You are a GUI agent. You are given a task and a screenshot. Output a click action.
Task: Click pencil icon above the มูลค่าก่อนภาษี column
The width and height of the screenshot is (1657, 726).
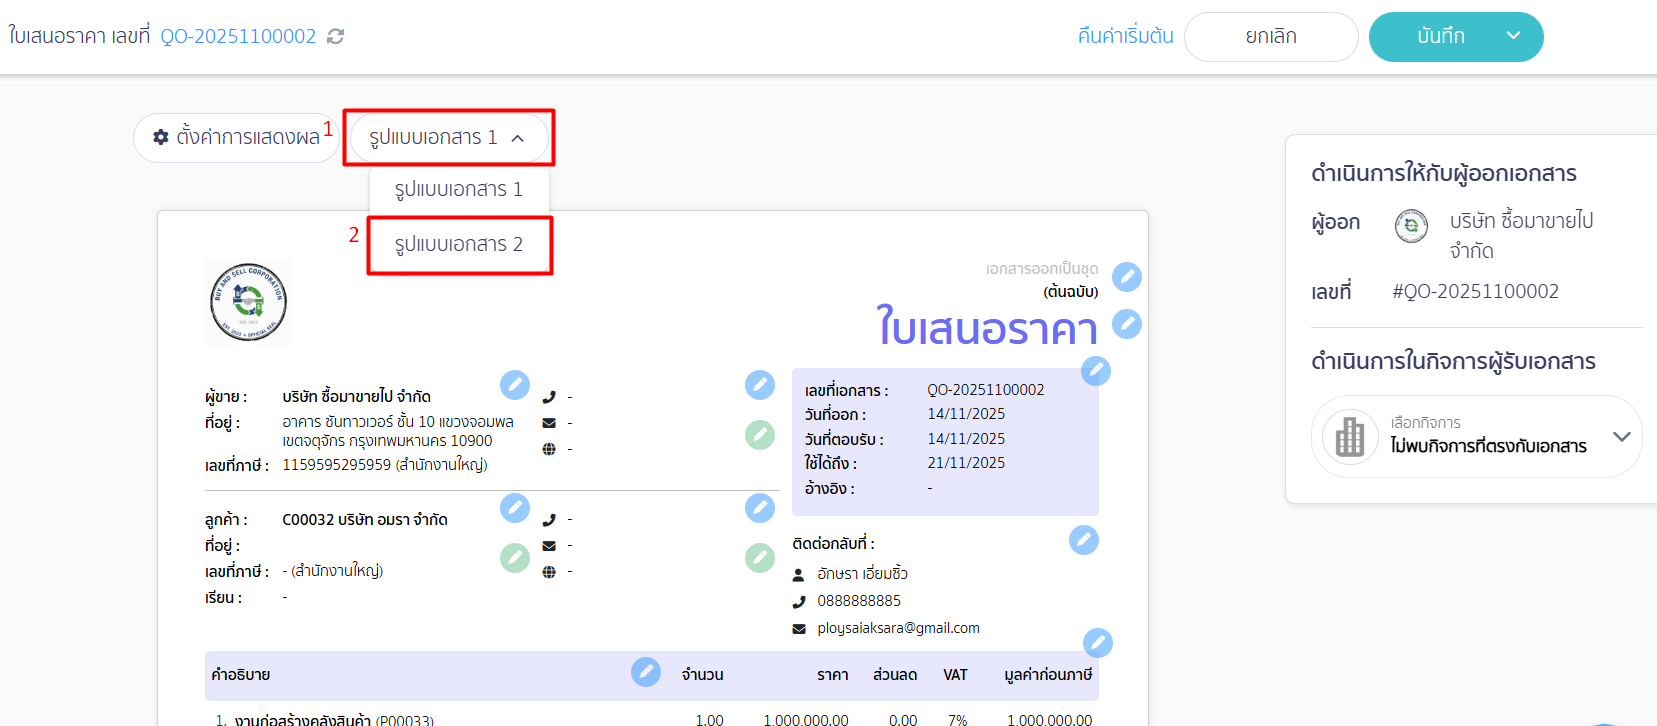tap(1098, 643)
